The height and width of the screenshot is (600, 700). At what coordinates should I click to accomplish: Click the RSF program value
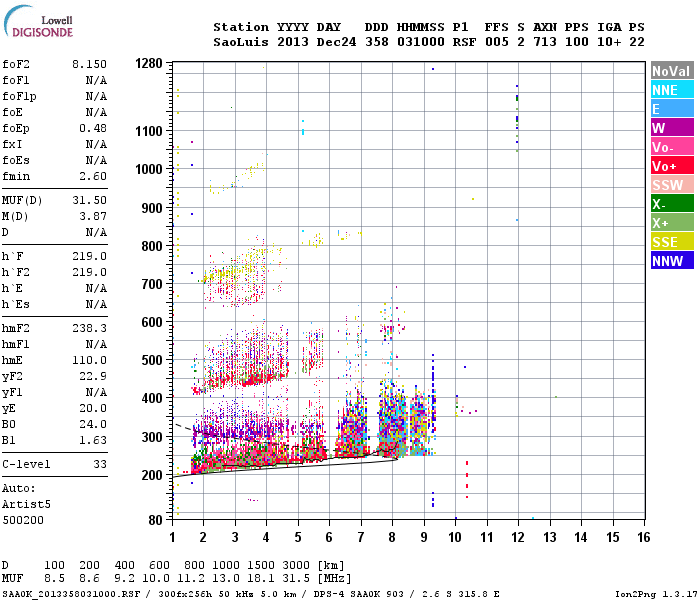click(464, 42)
